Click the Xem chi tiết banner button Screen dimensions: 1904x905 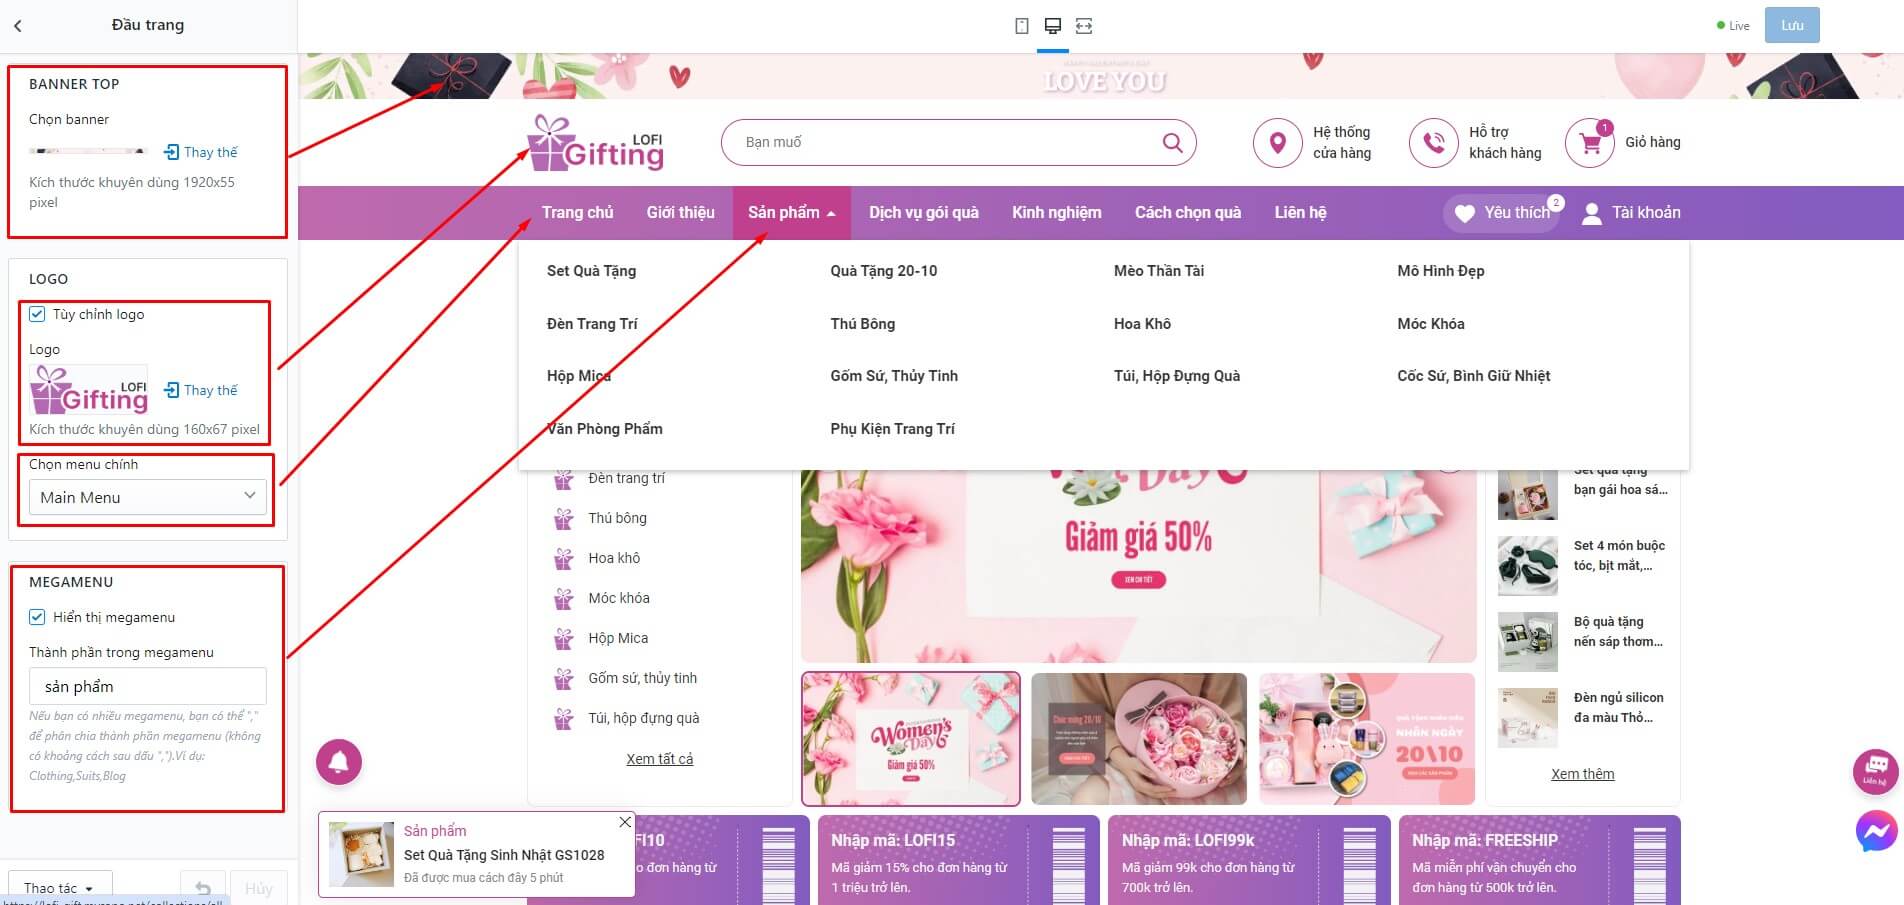1139,580
